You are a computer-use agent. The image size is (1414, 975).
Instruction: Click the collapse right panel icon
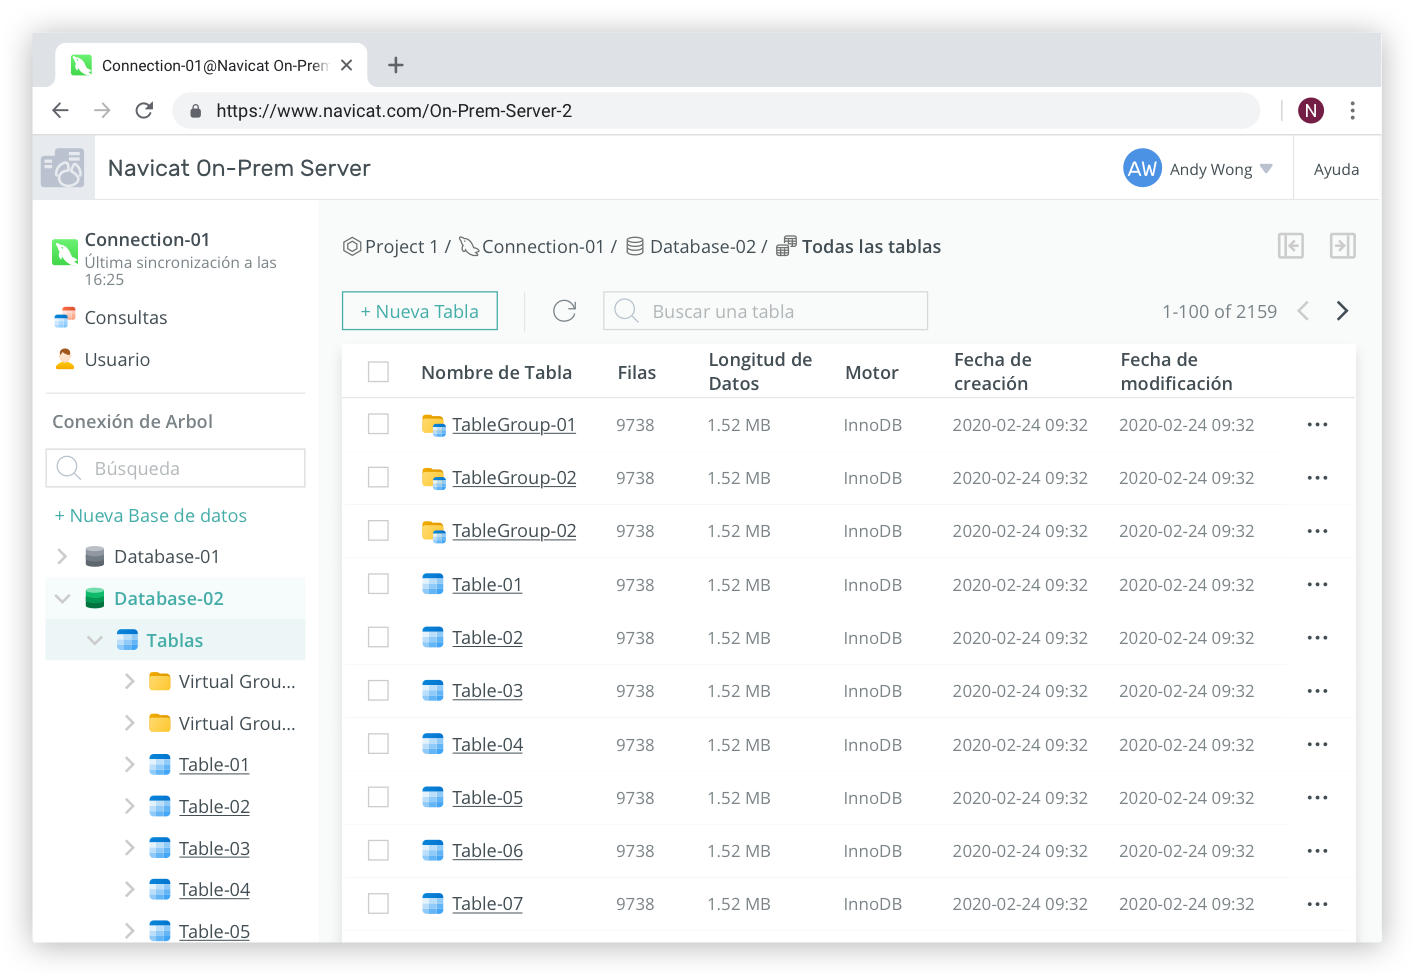point(1343,246)
